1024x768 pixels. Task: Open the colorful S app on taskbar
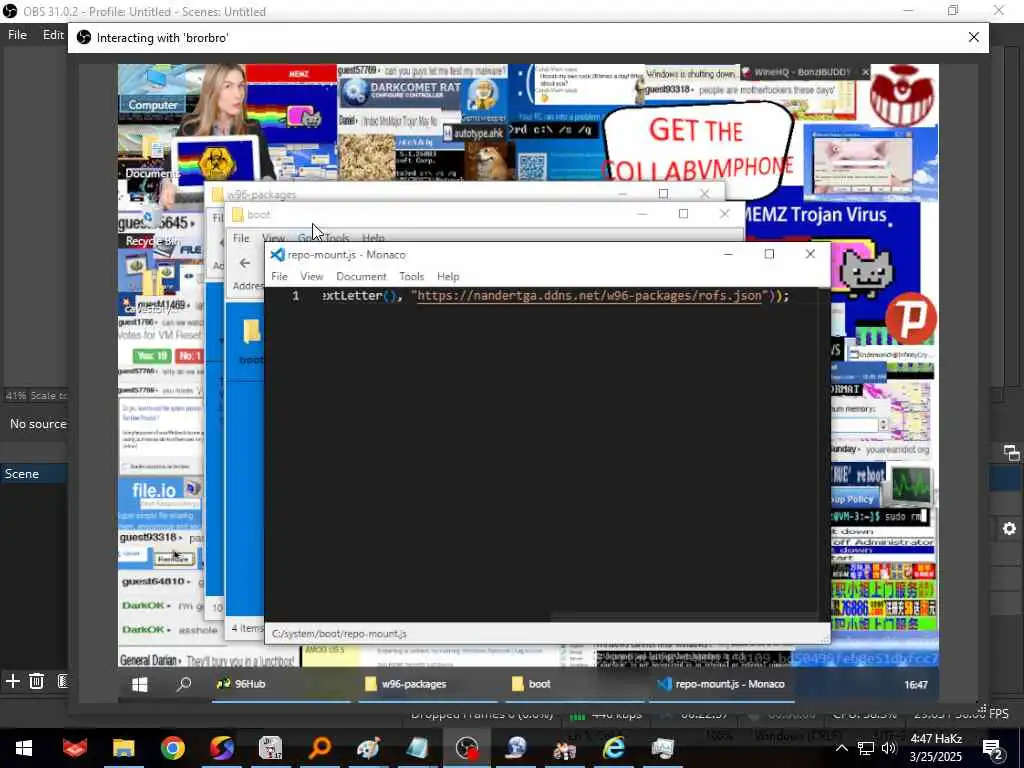pyautogui.click(x=221, y=748)
